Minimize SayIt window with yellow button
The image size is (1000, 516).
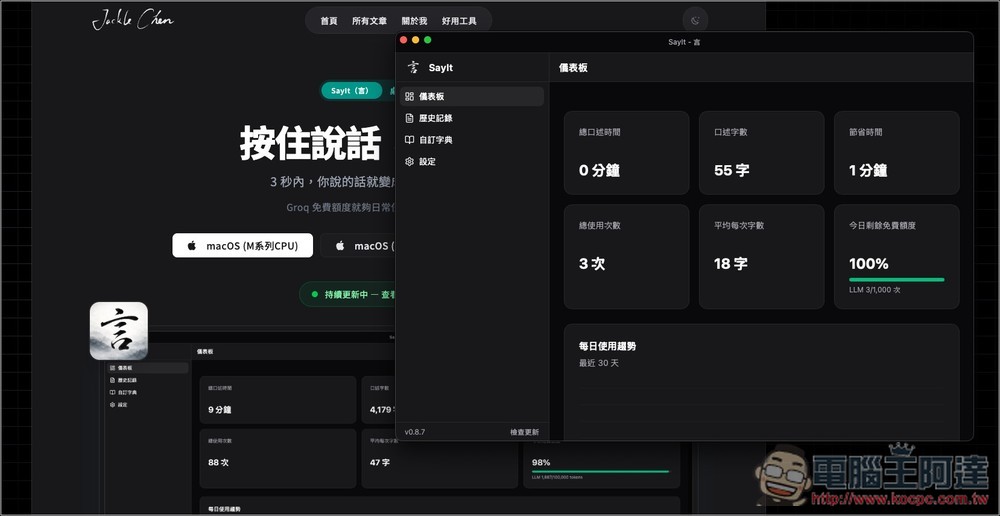click(415, 40)
